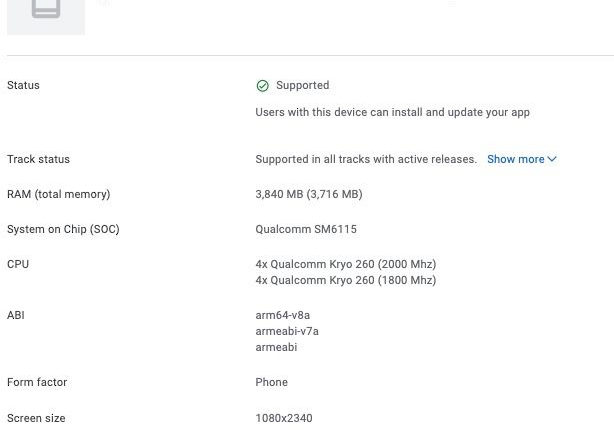Click the 3,840 MB RAM value
Viewport: 614px width, 430px height.
[308, 194]
